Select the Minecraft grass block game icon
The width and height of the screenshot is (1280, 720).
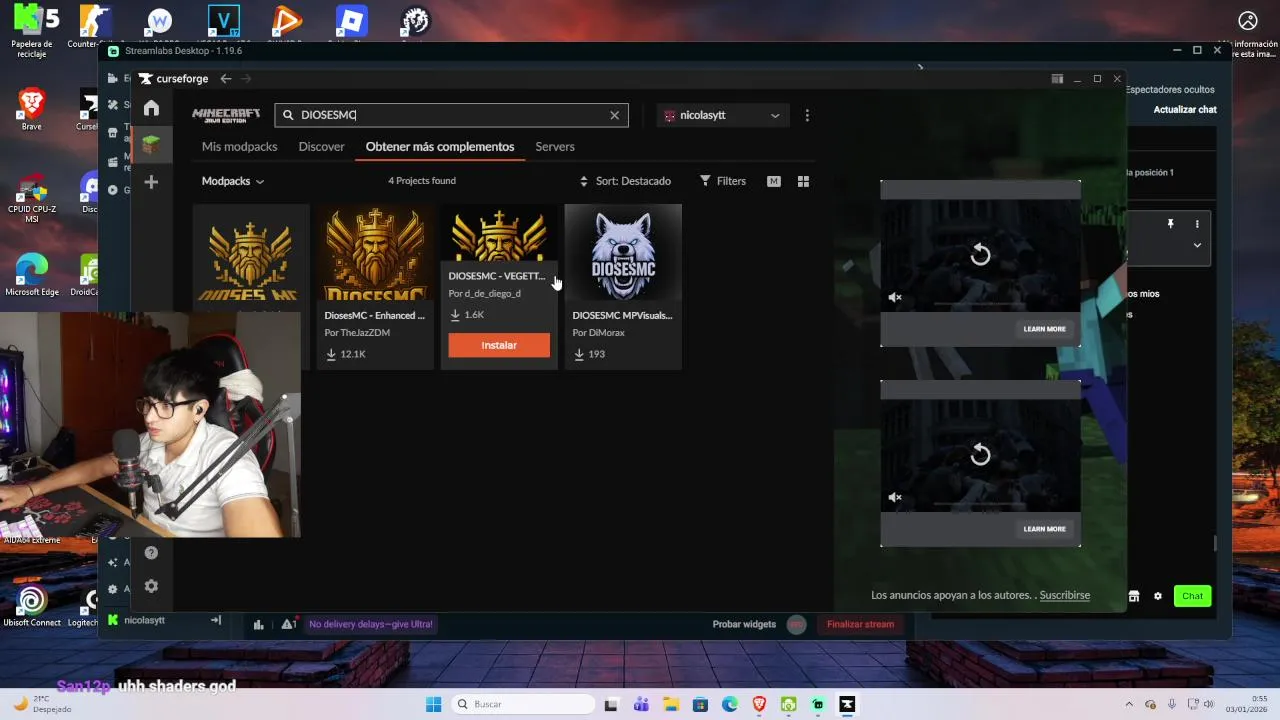[x=151, y=145]
